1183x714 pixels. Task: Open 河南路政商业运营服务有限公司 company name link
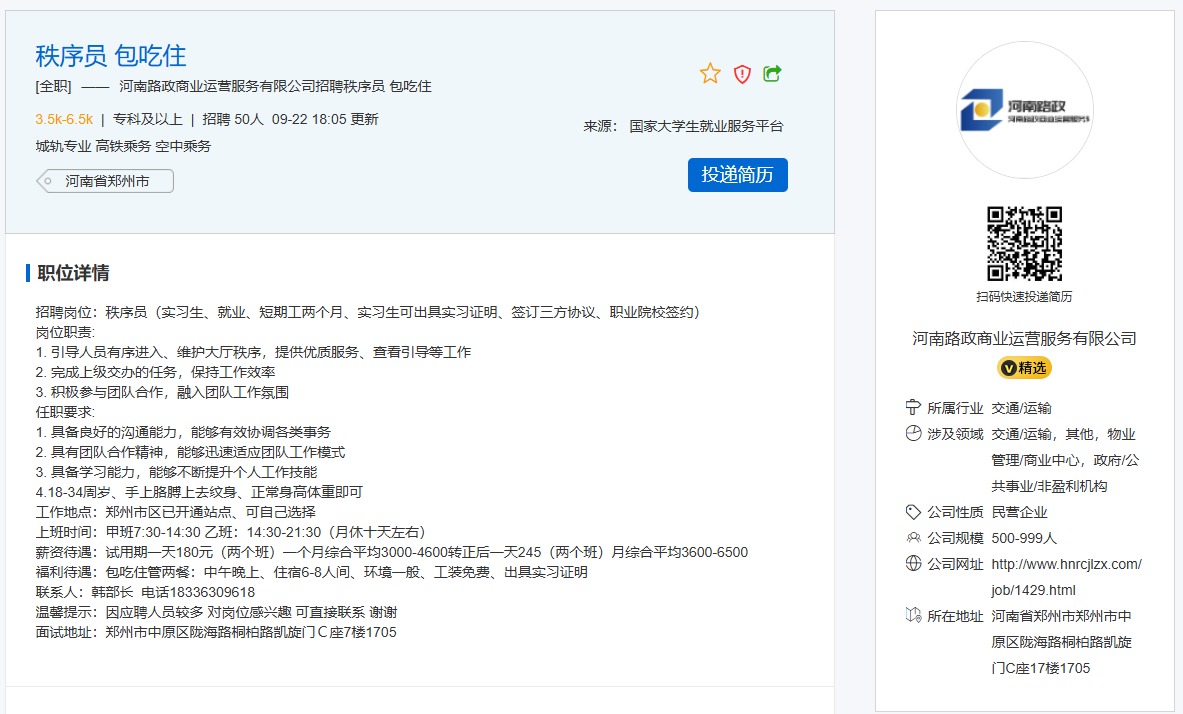[x=1024, y=338]
